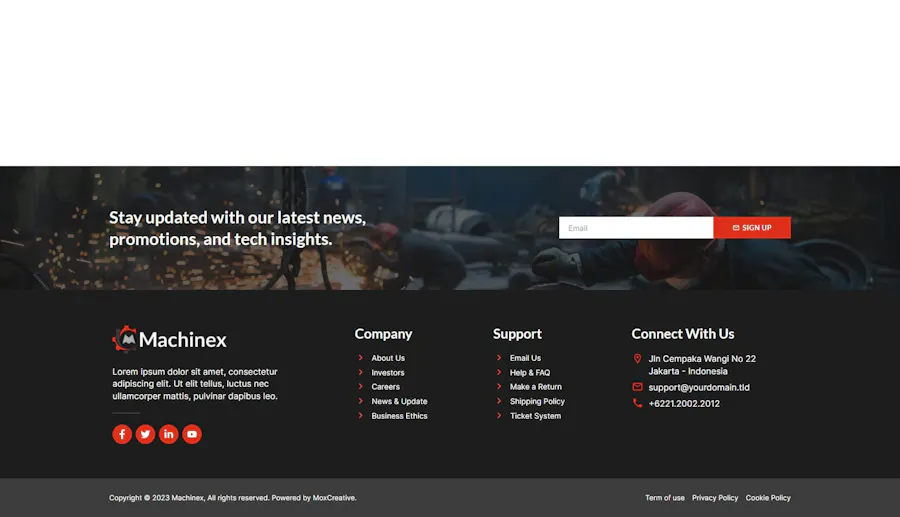
Task: Click the chevron next to Ticket System
Action: pos(499,415)
